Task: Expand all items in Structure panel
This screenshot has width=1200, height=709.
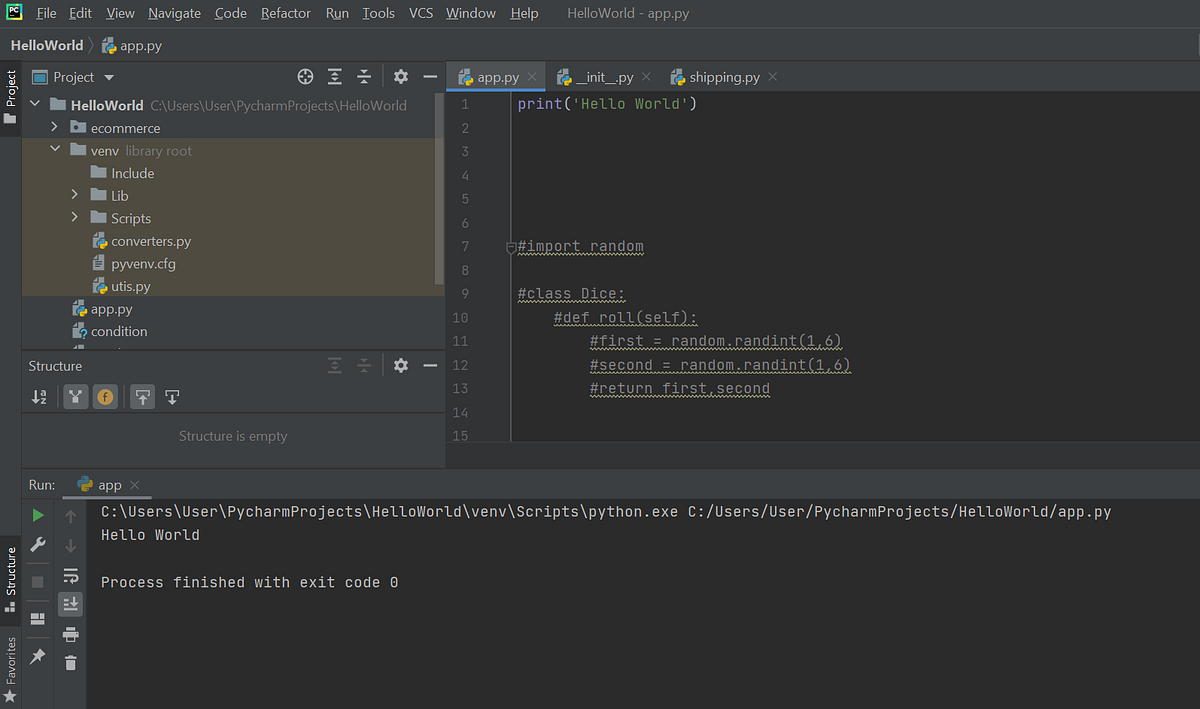Action: point(334,365)
